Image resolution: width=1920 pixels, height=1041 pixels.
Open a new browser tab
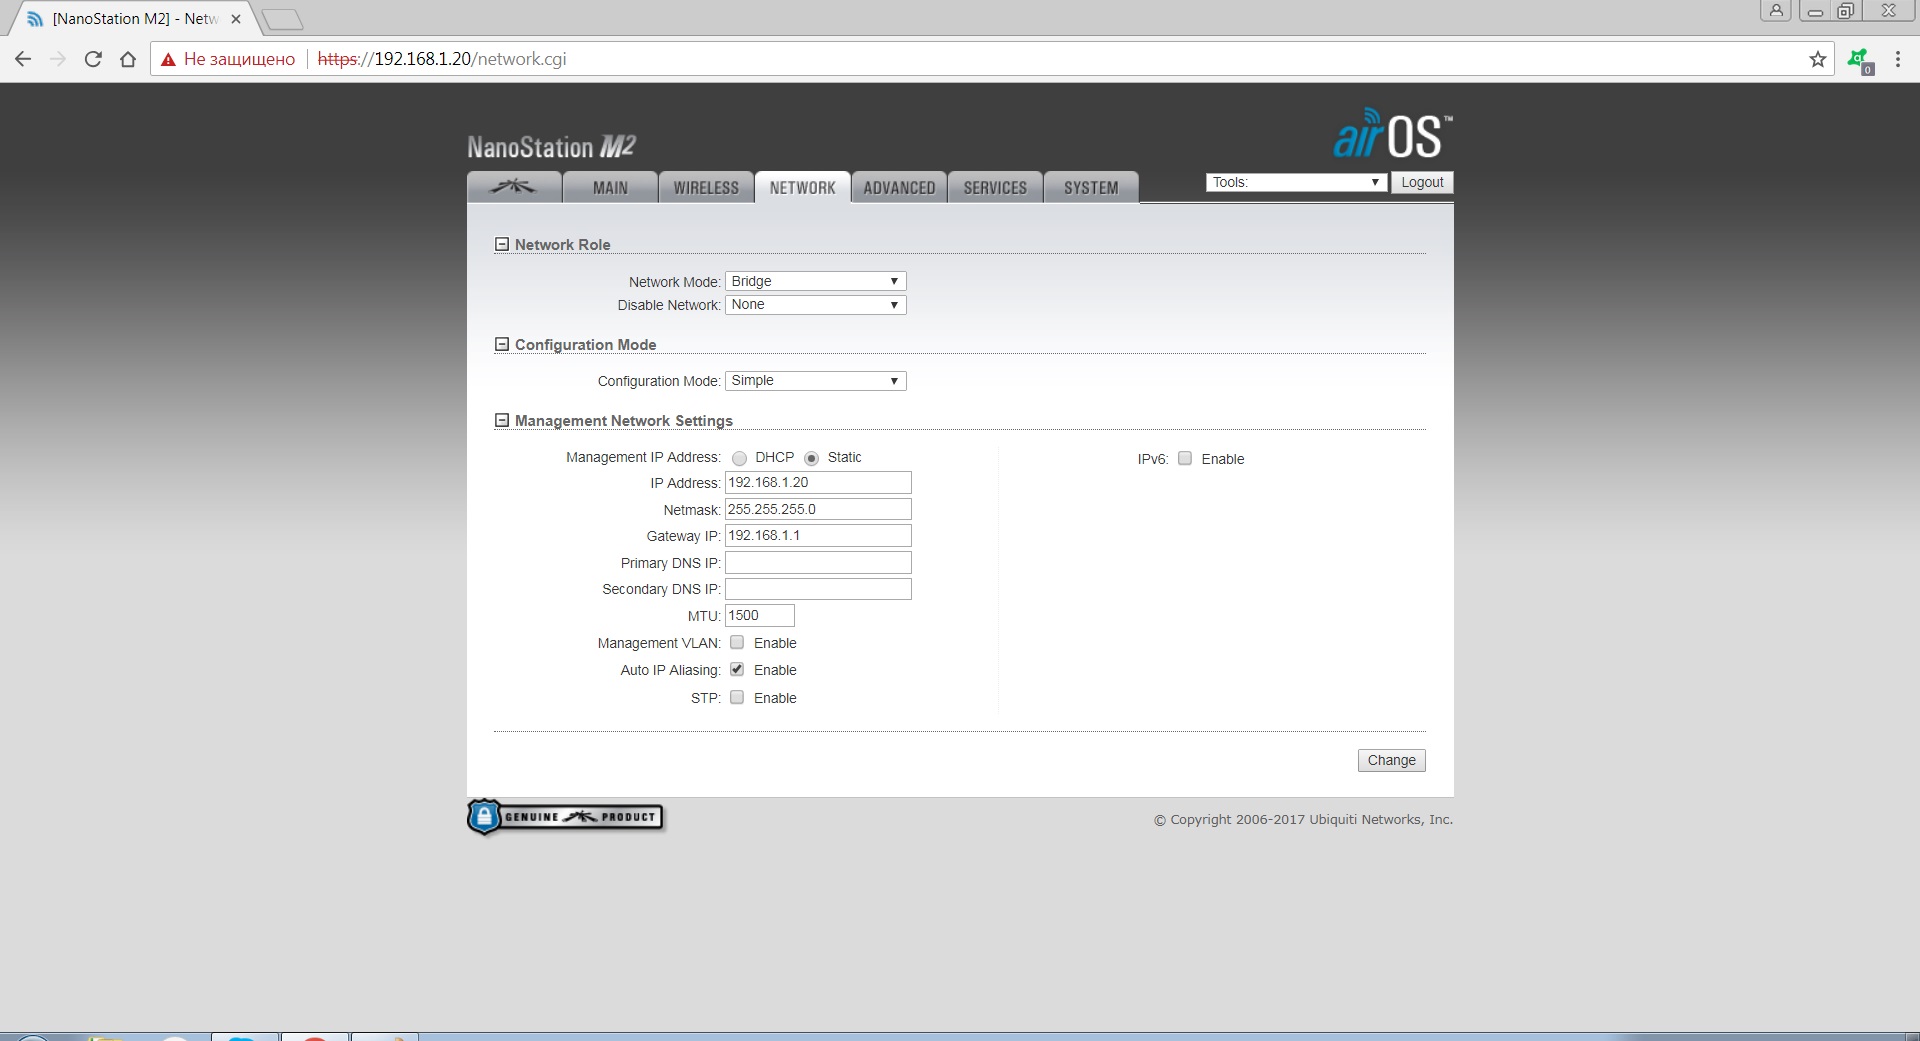click(x=282, y=19)
